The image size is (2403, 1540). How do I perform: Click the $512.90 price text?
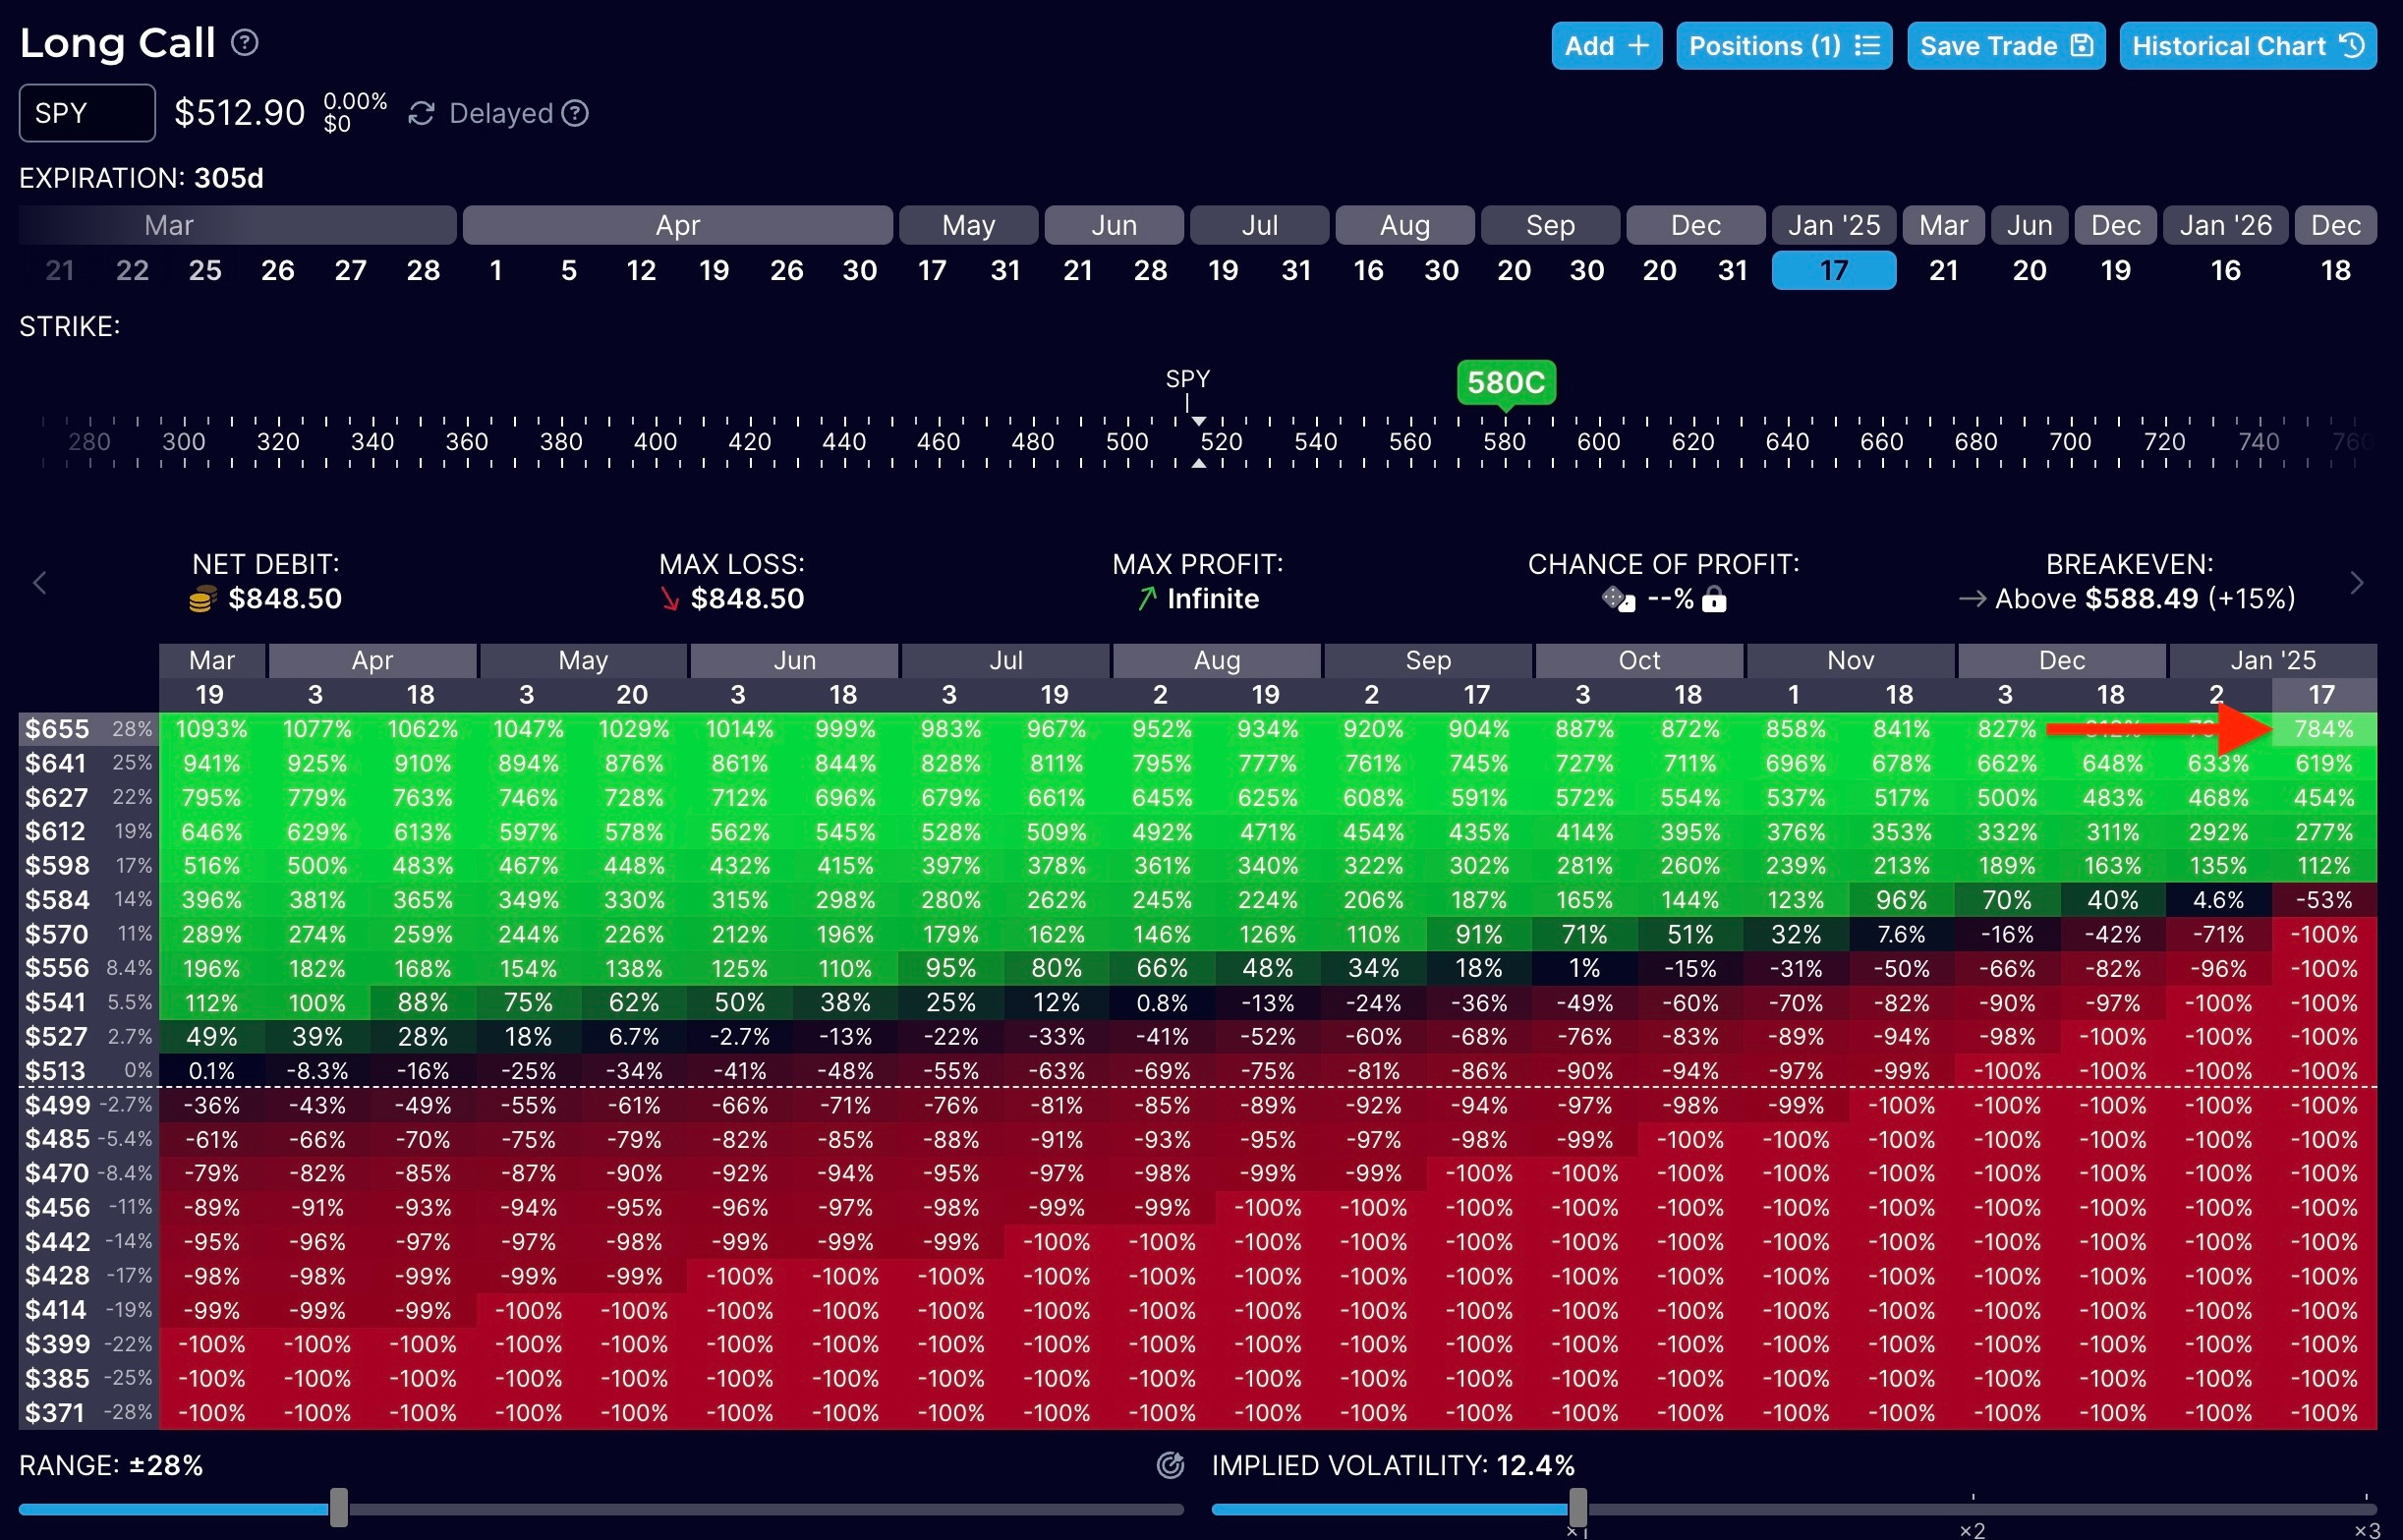240,113
